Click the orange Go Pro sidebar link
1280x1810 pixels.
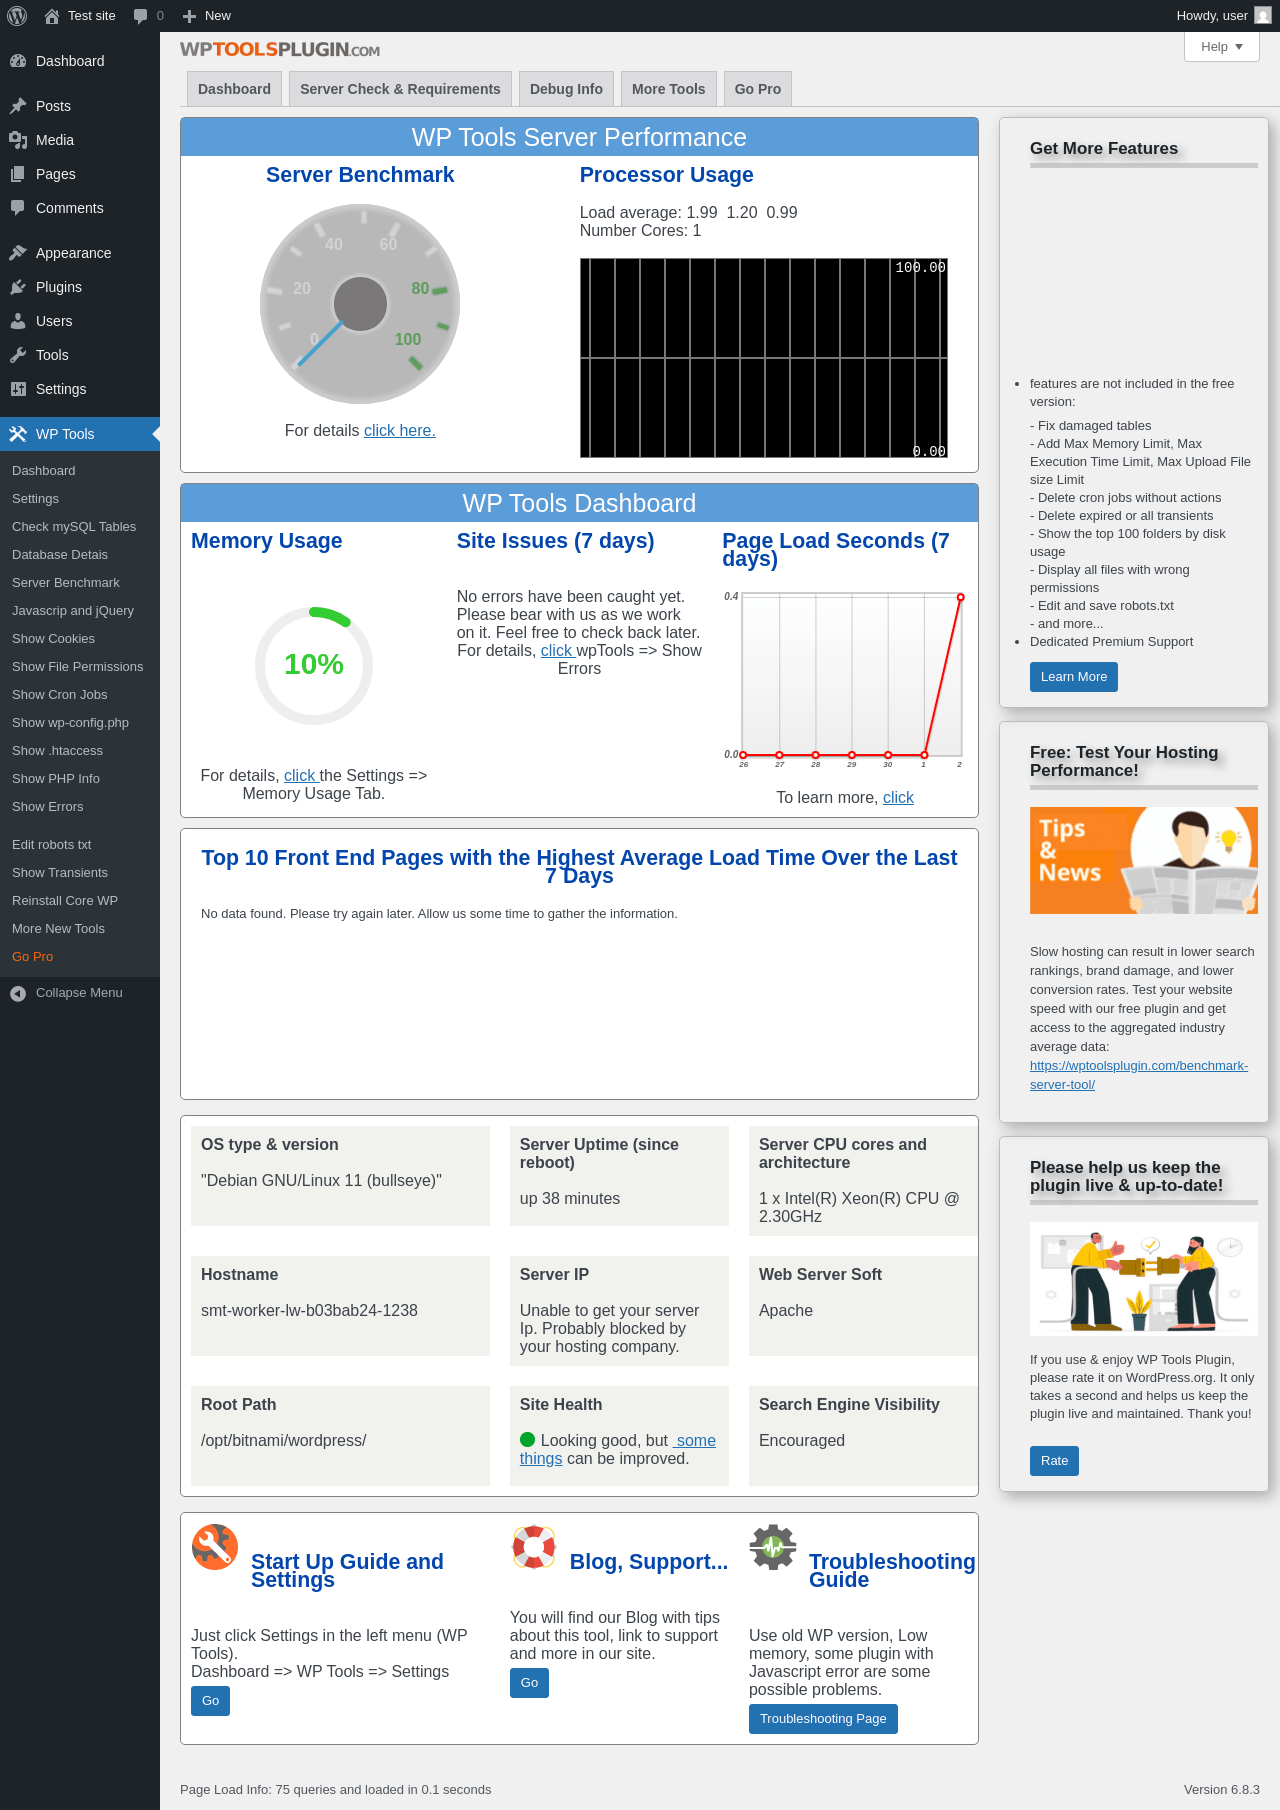click(x=80, y=957)
